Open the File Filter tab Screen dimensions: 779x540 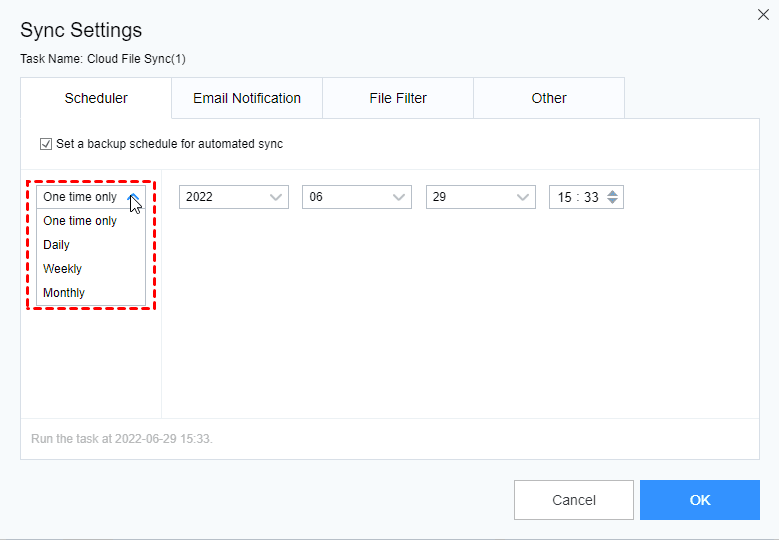(x=398, y=98)
